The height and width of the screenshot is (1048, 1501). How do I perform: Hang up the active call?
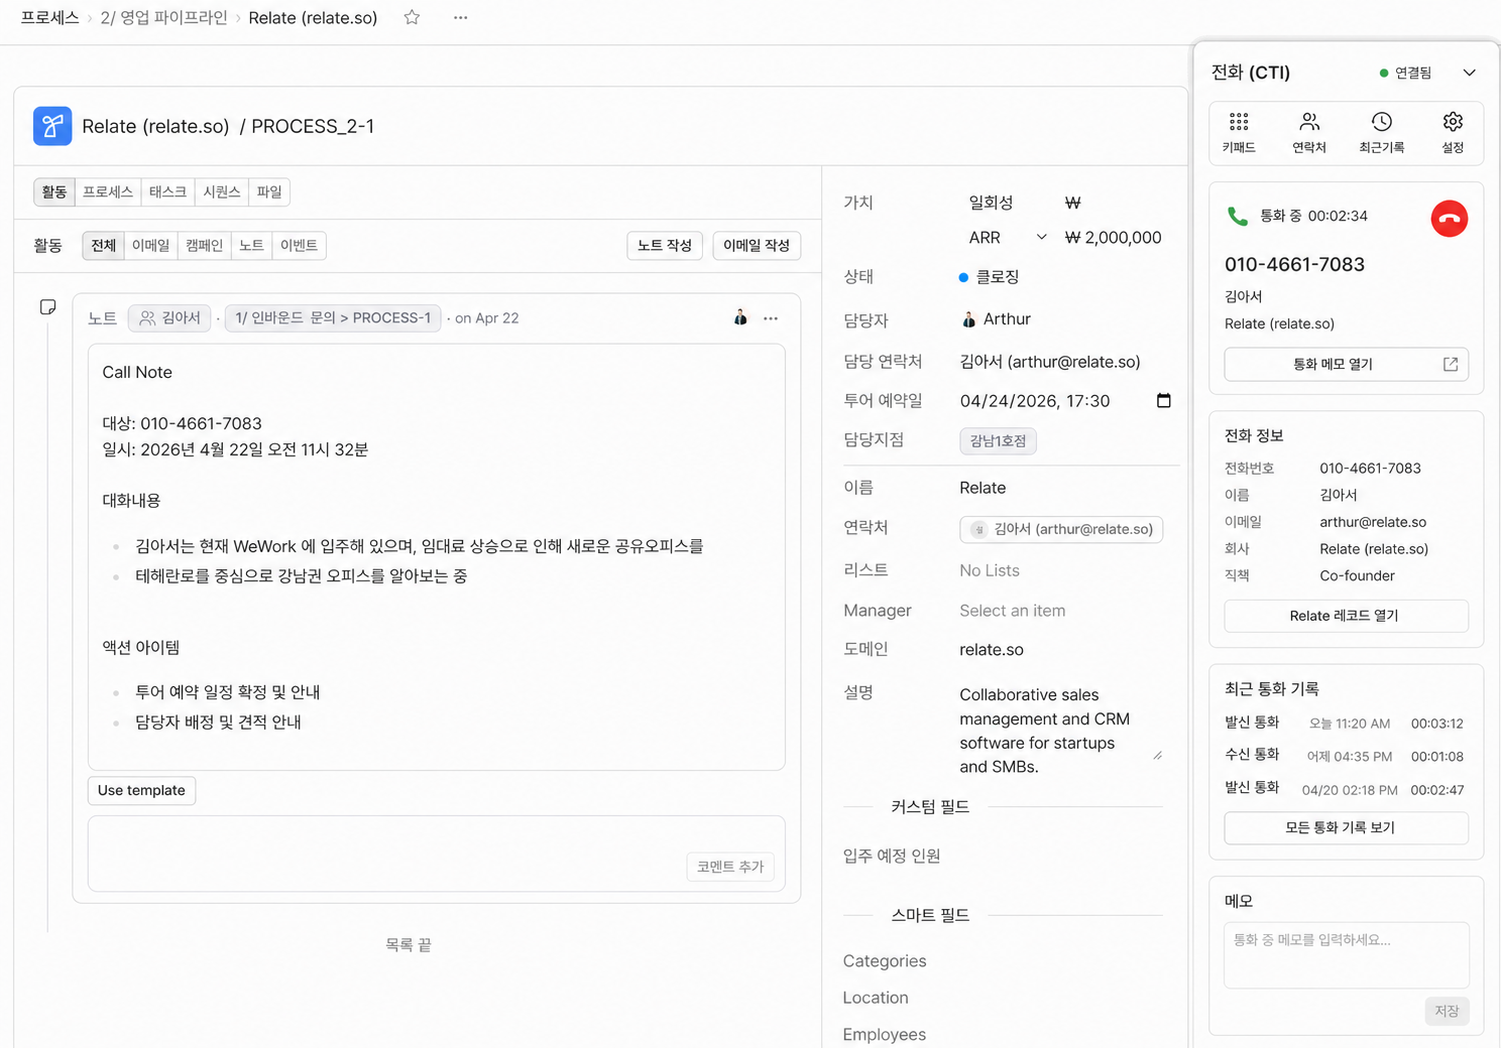pyautogui.click(x=1449, y=218)
